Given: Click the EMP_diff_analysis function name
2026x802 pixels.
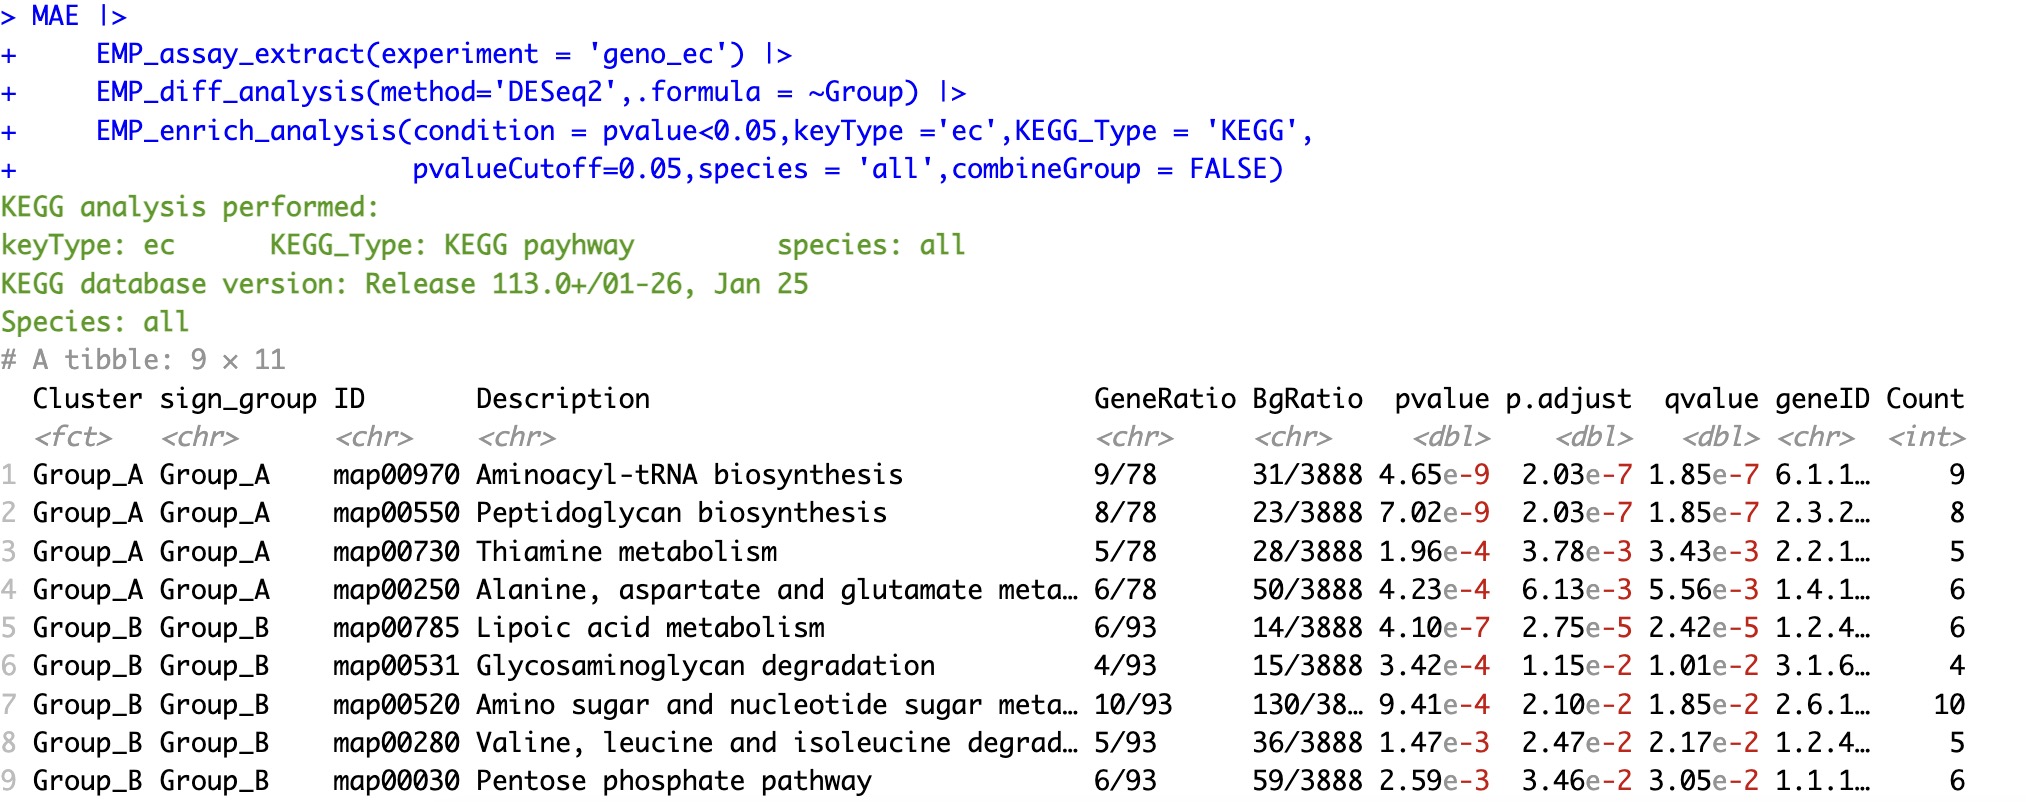Looking at the screenshot, I should click(231, 92).
